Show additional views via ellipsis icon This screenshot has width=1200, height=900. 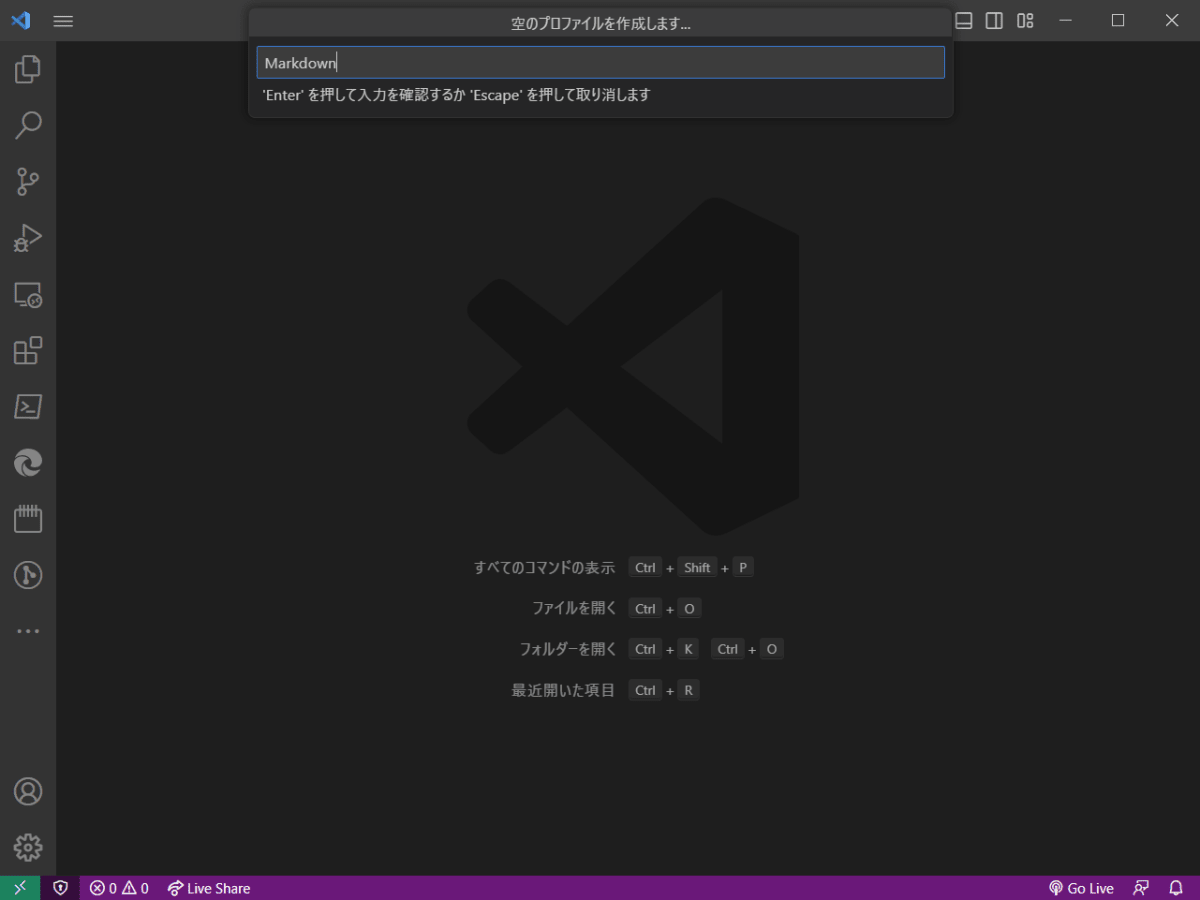[28, 631]
